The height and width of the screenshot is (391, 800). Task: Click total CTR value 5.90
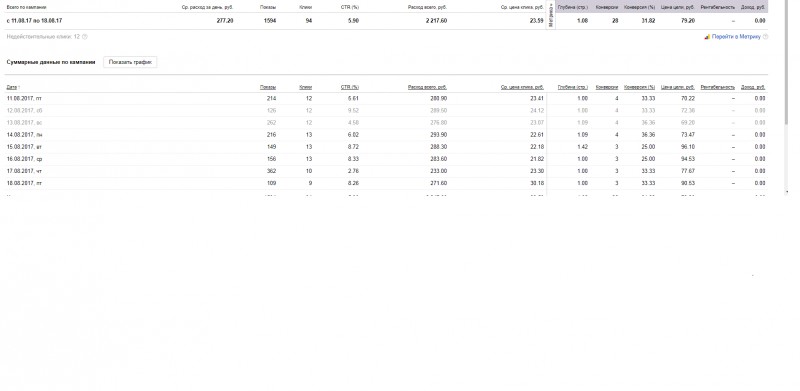[353, 21]
